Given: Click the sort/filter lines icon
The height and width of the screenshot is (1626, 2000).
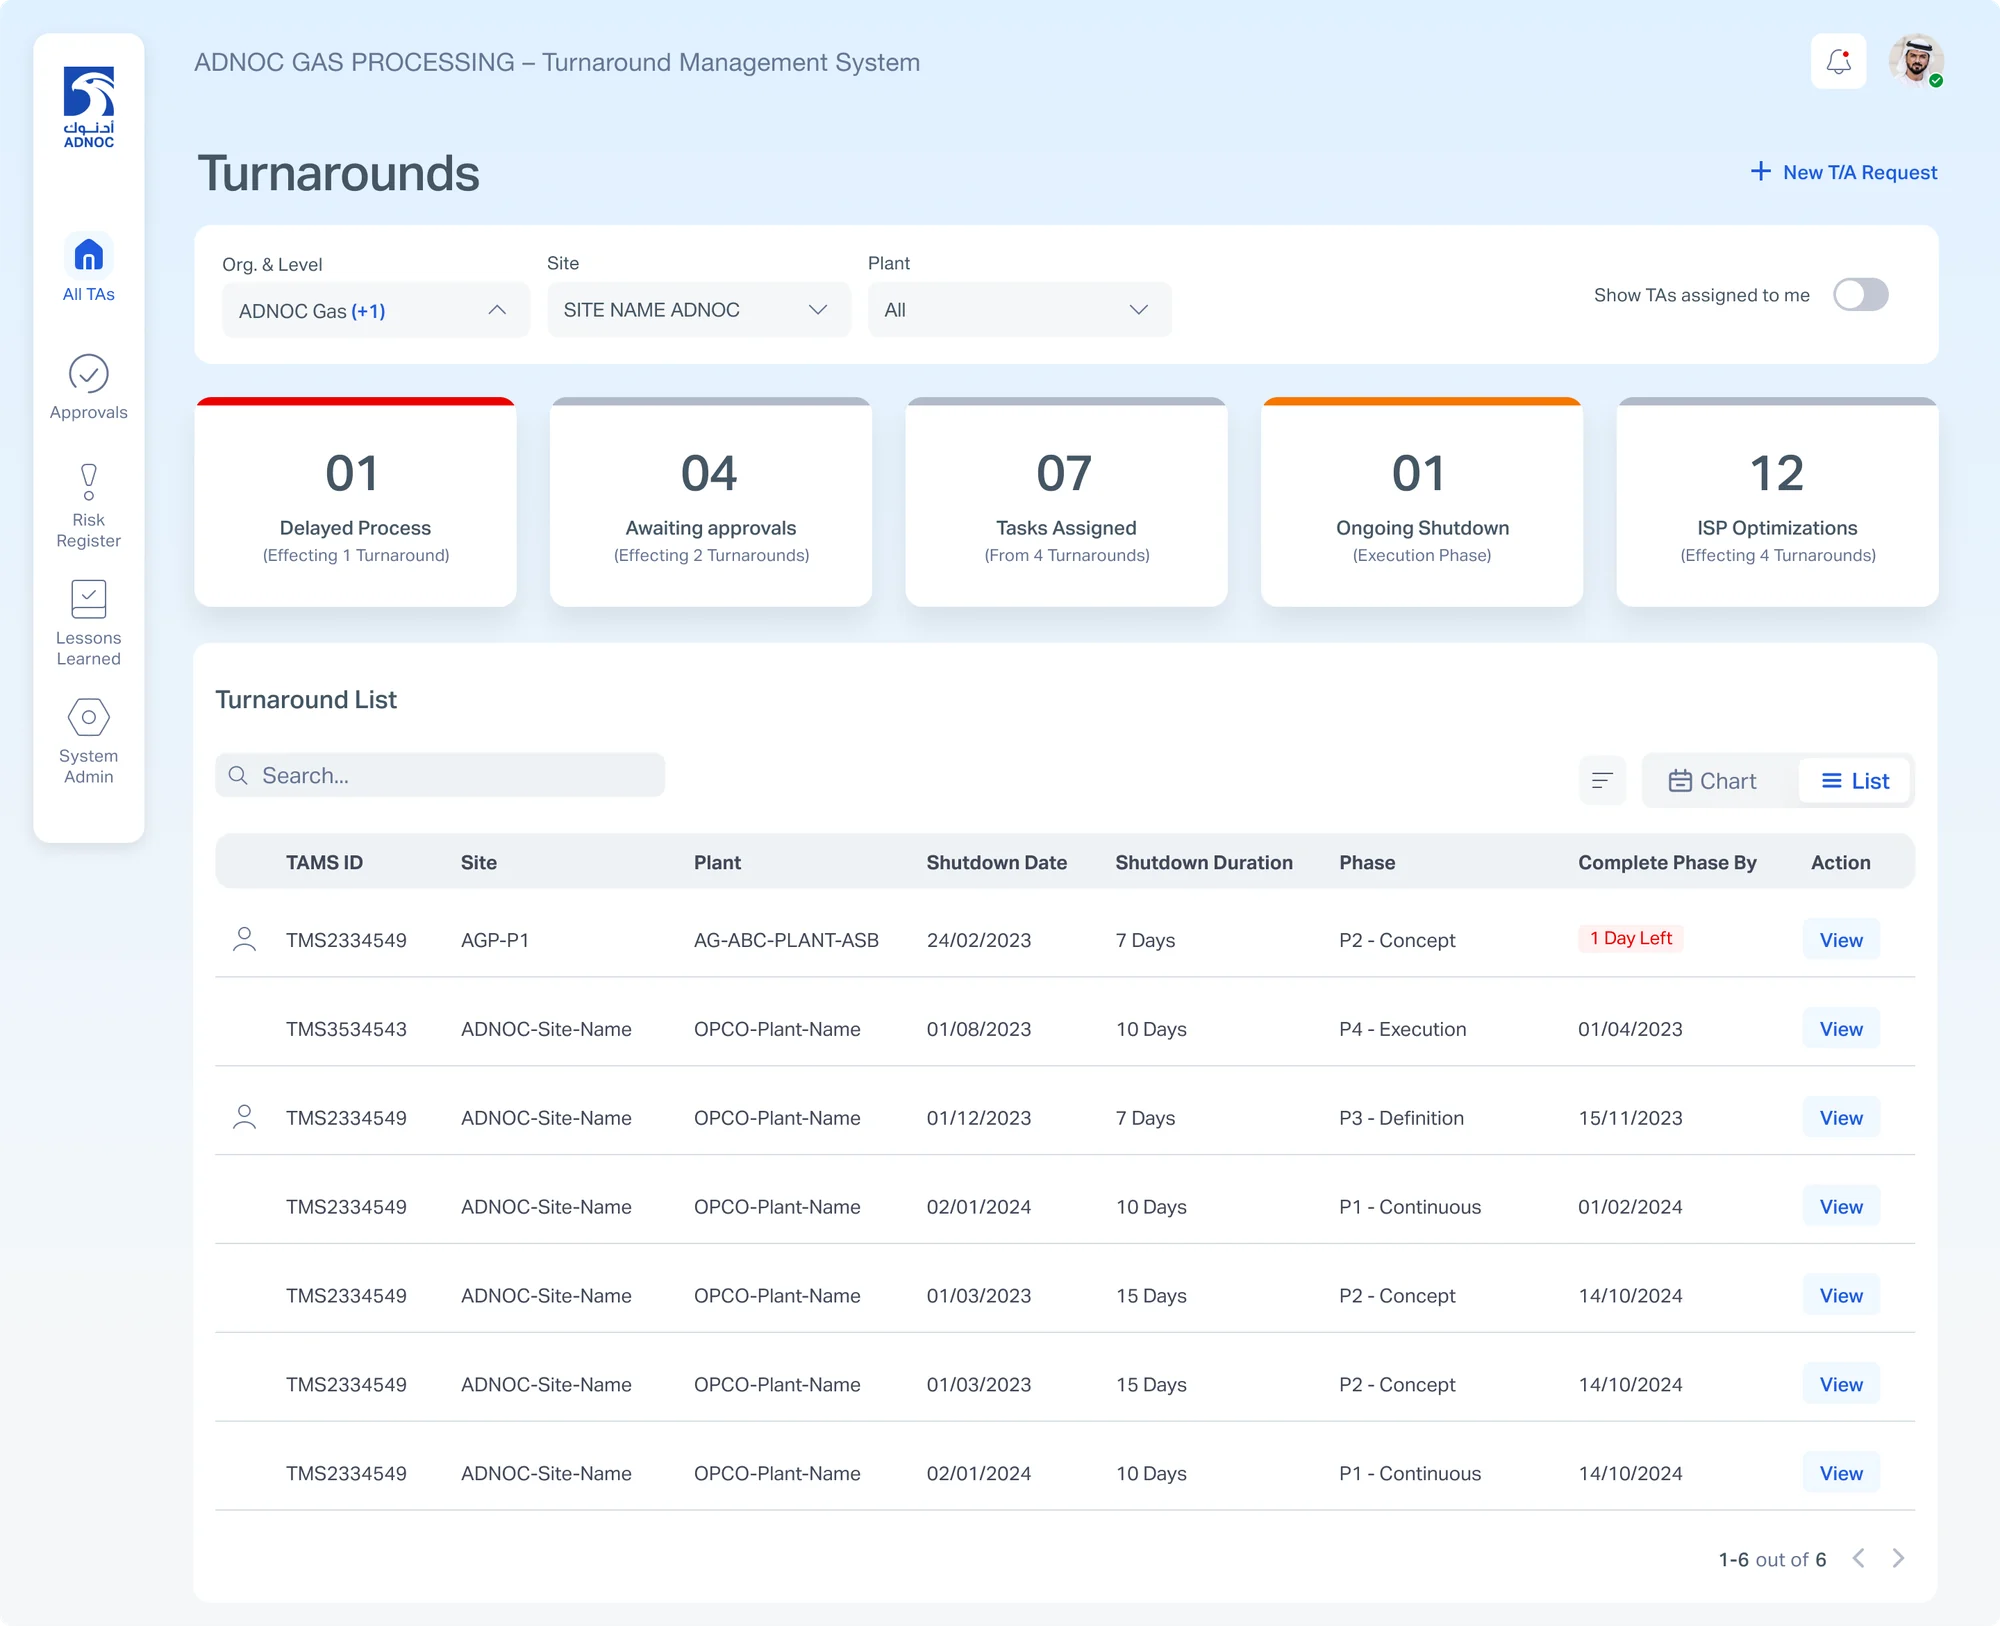Looking at the screenshot, I should point(1602,781).
